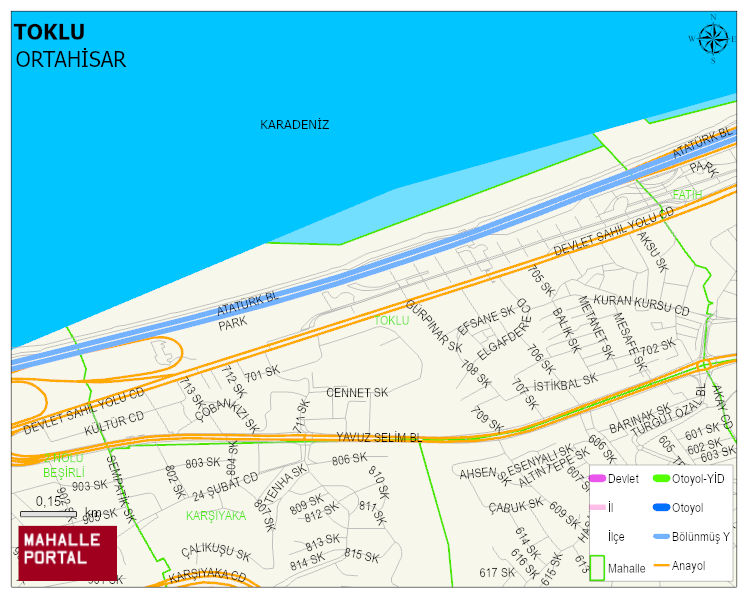Image resolution: width=748 pixels, height=598 pixels.
Task: Click the KARADENİZ sea label
Action: pyautogui.click(x=295, y=125)
